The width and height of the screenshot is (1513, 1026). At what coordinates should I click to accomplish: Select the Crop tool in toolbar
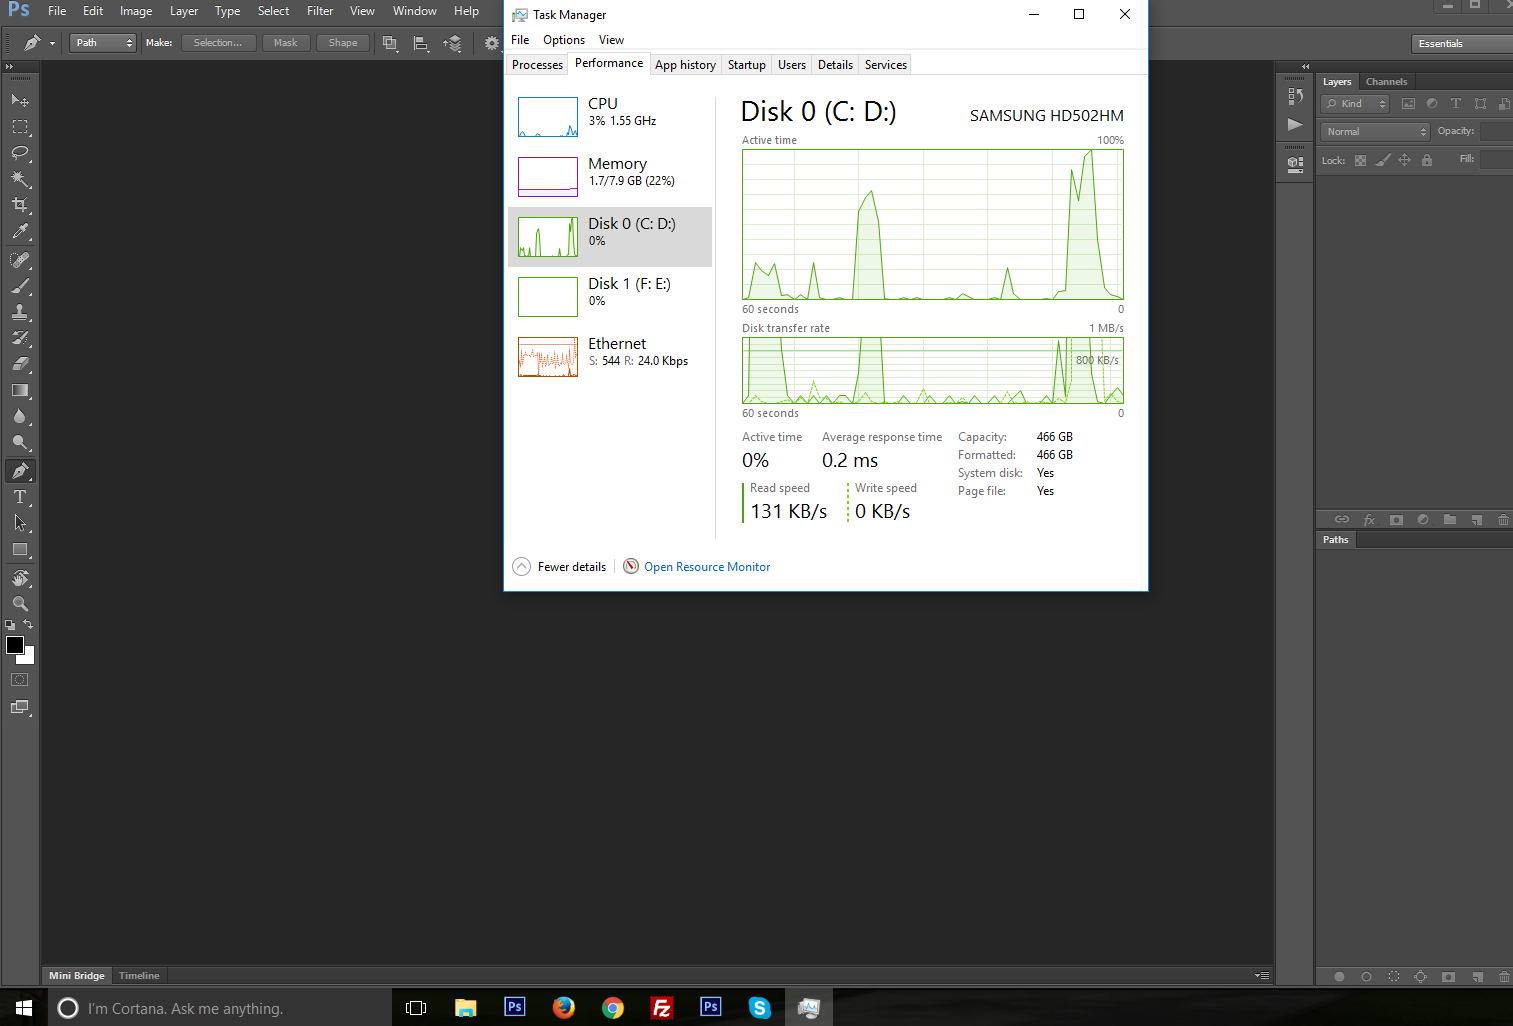19,205
